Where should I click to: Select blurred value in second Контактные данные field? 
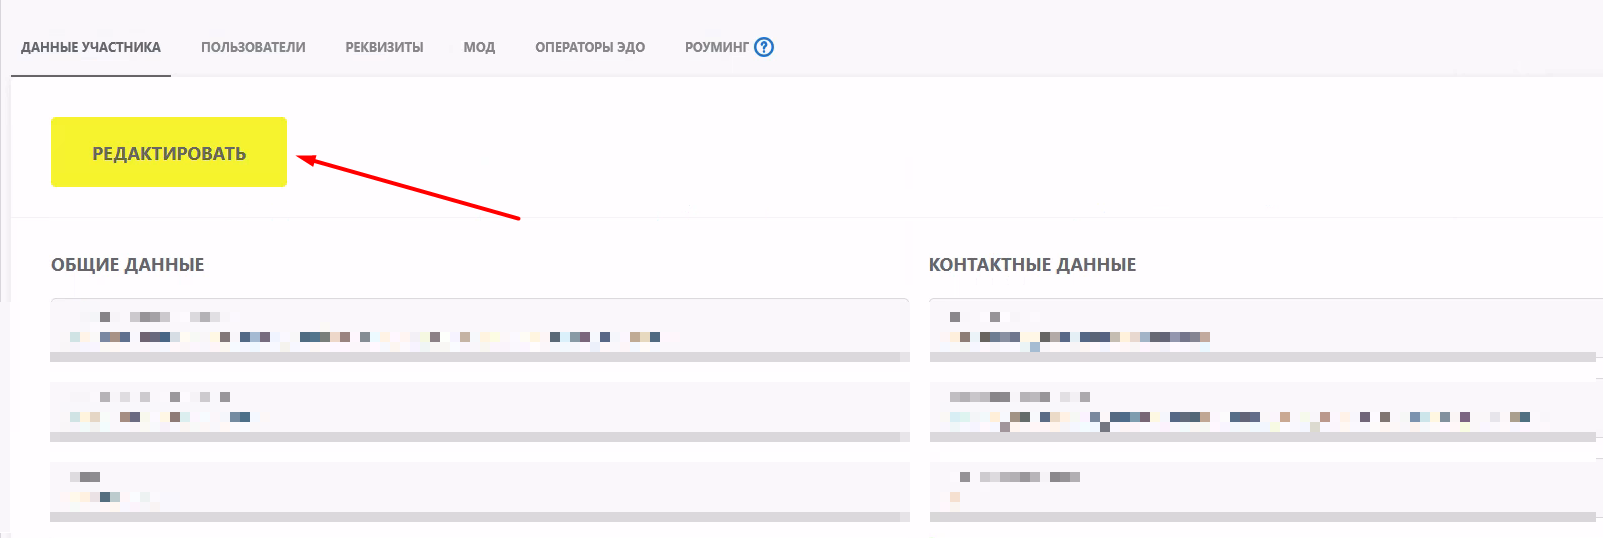click(1240, 417)
